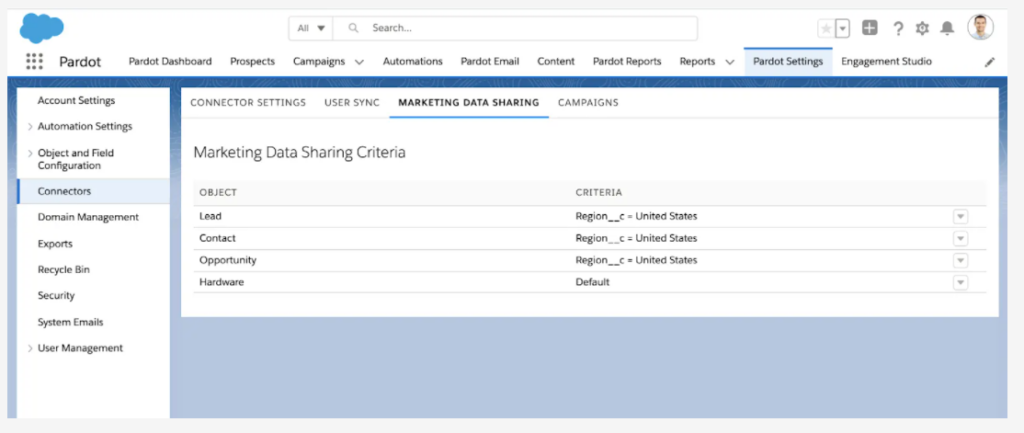This screenshot has width=1024, height=433.
Task: Open the Pardot Reports tab
Action: pos(627,61)
